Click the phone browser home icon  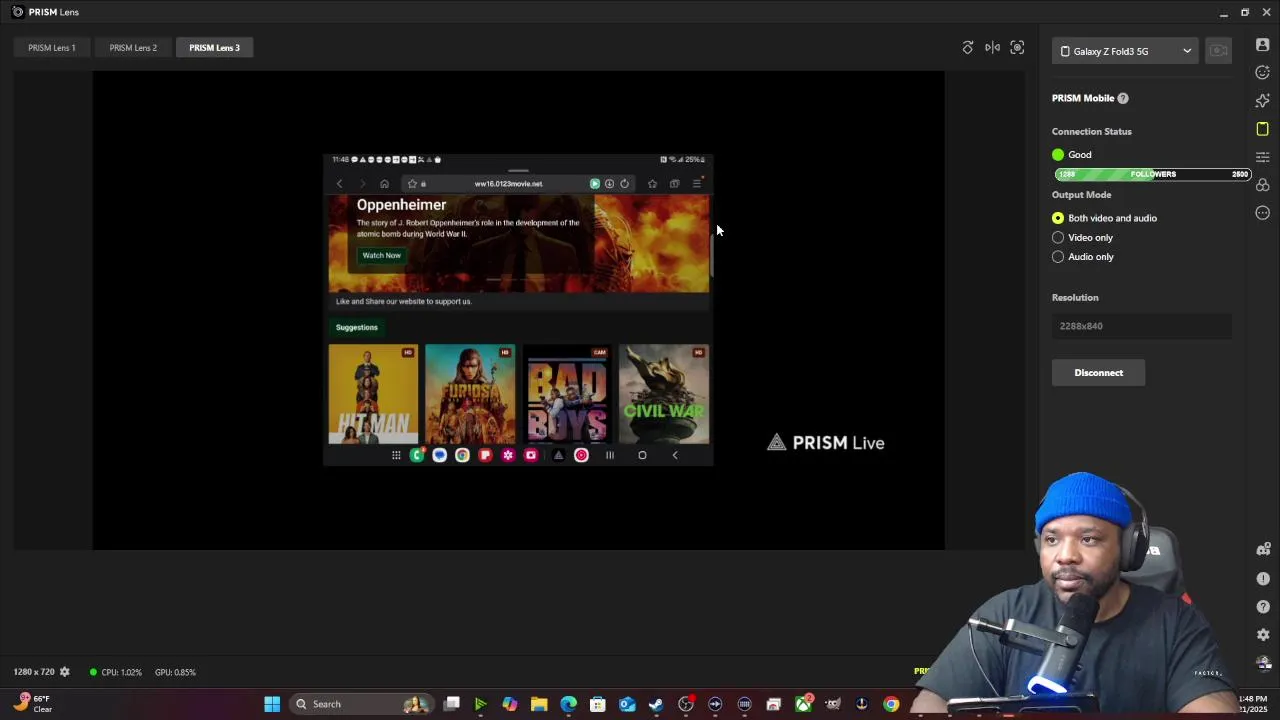(x=384, y=184)
